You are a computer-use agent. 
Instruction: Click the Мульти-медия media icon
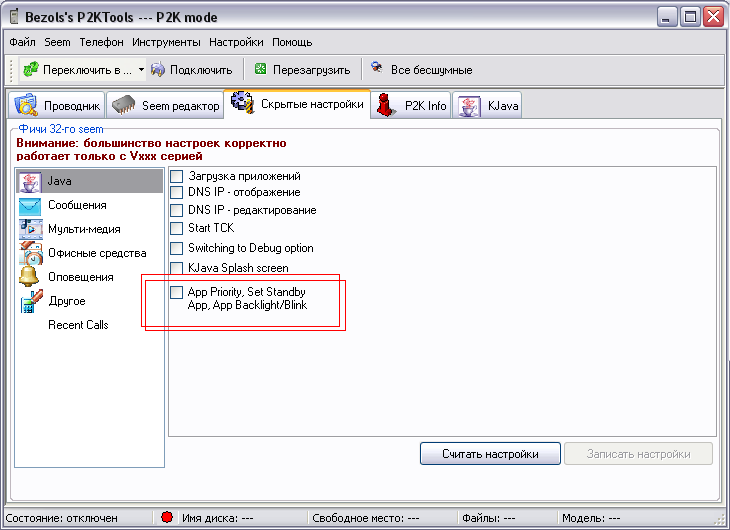point(31,229)
